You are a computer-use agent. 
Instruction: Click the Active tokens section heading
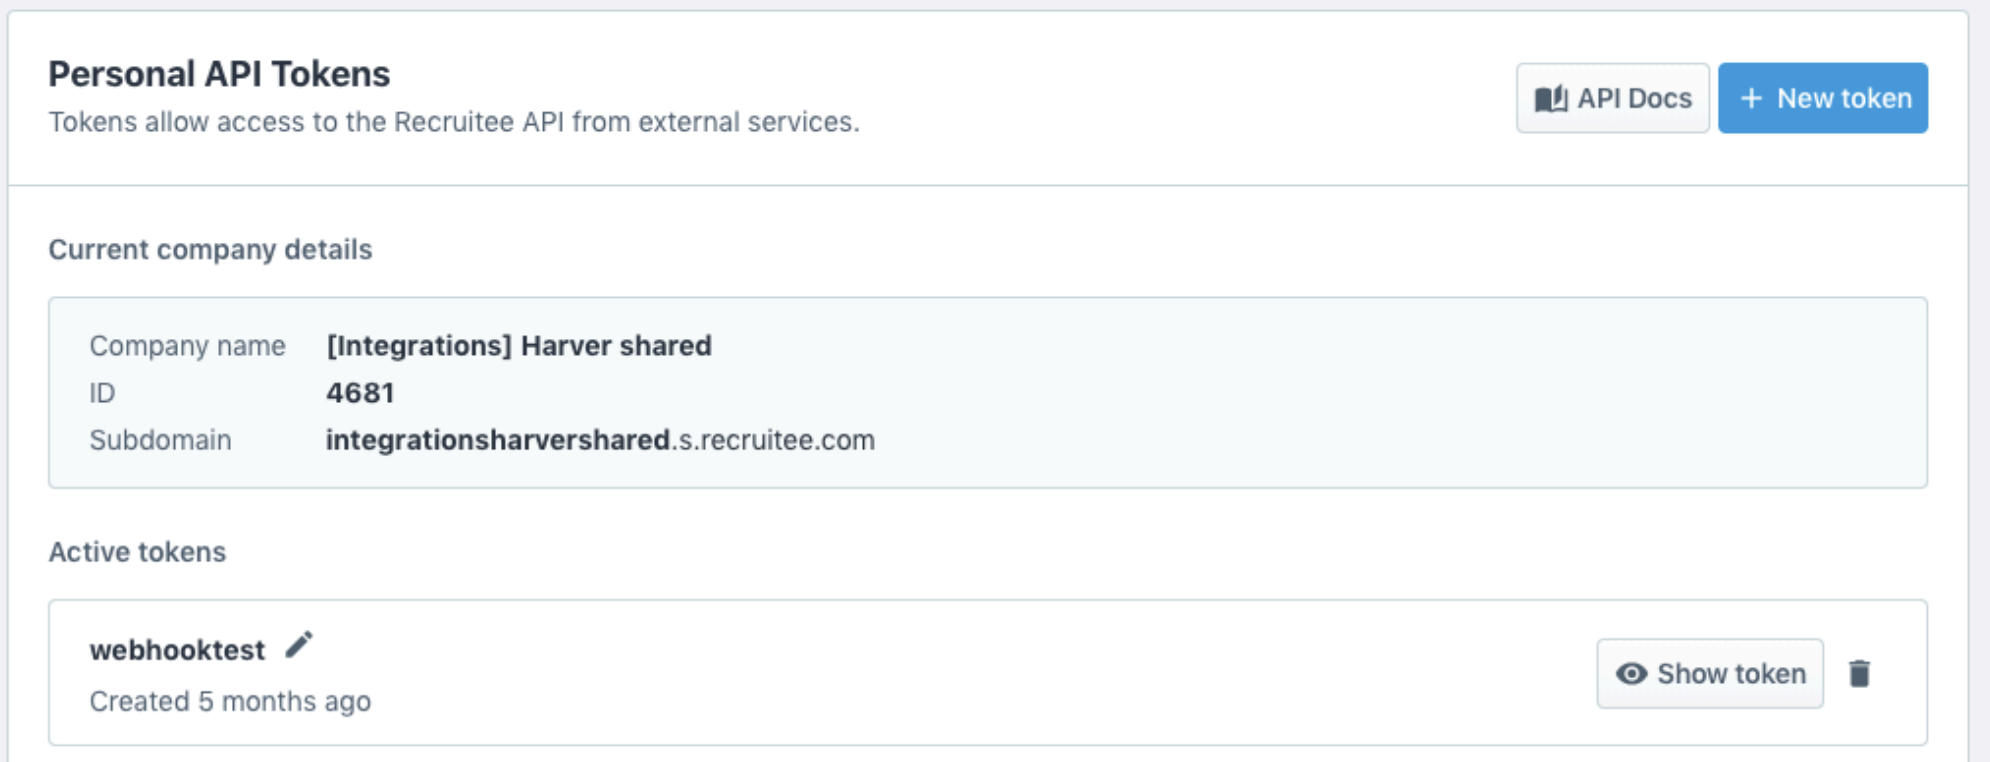coord(137,552)
